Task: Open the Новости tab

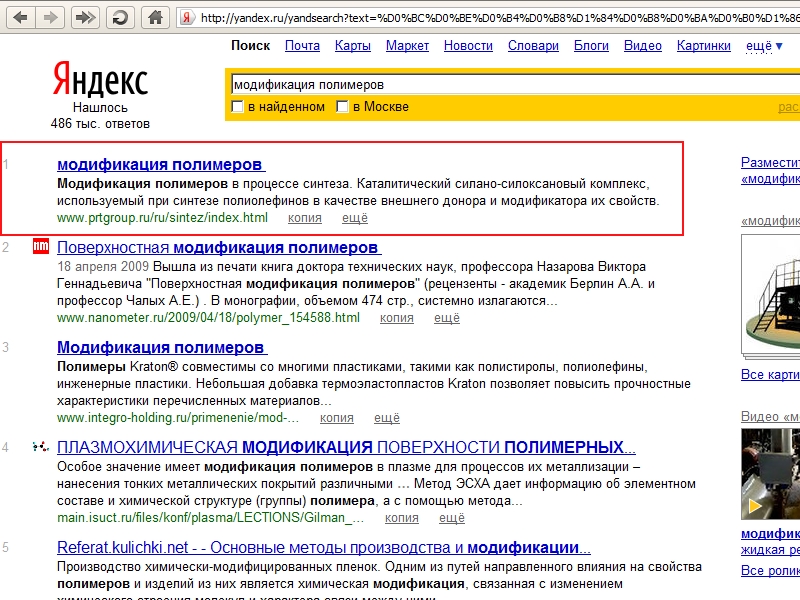Action: click(468, 45)
